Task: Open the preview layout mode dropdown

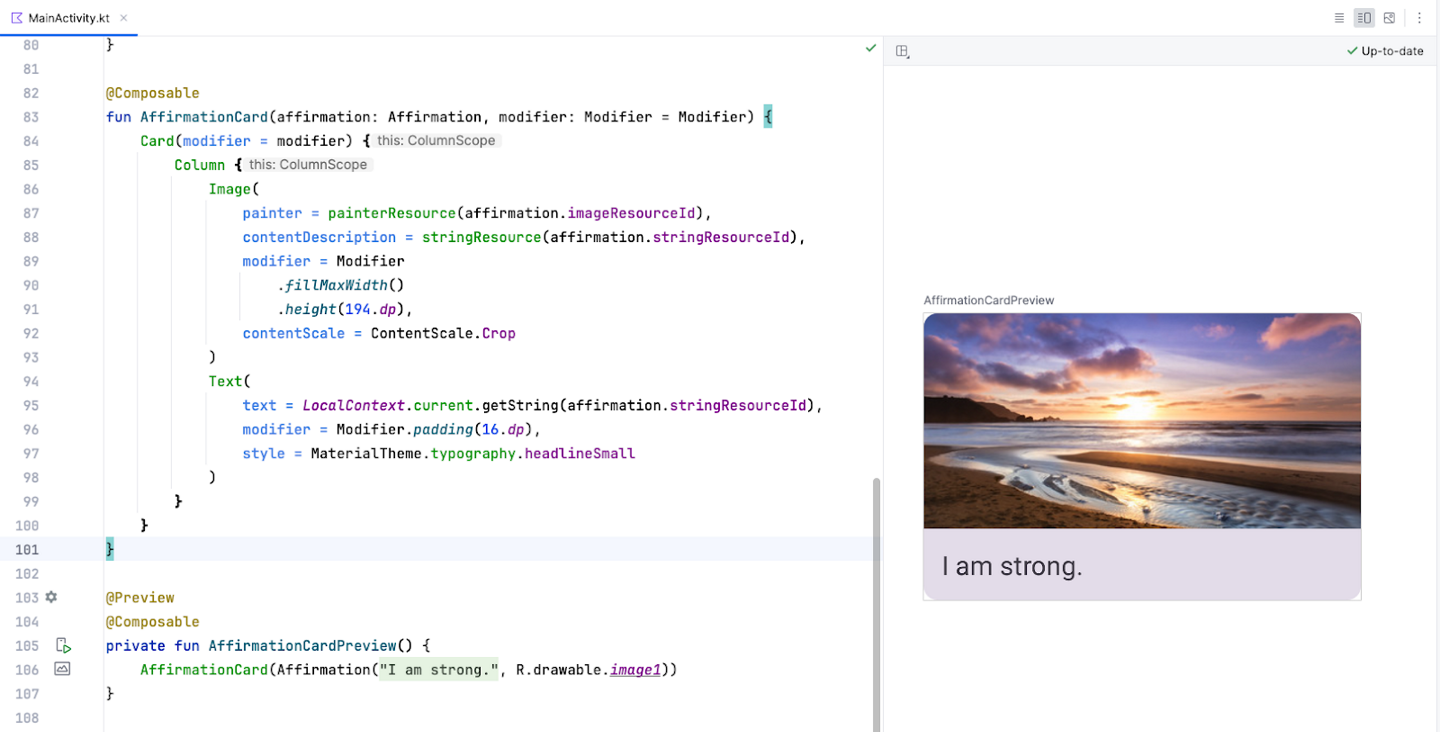Action: coord(902,51)
